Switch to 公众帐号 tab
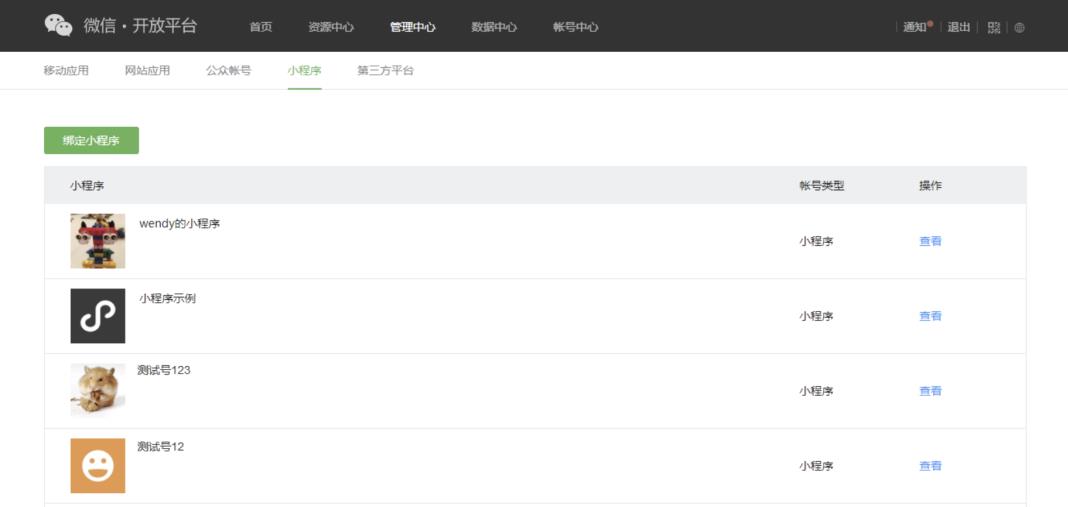This screenshot has width=1068, height=507. (x=229, y=70)
